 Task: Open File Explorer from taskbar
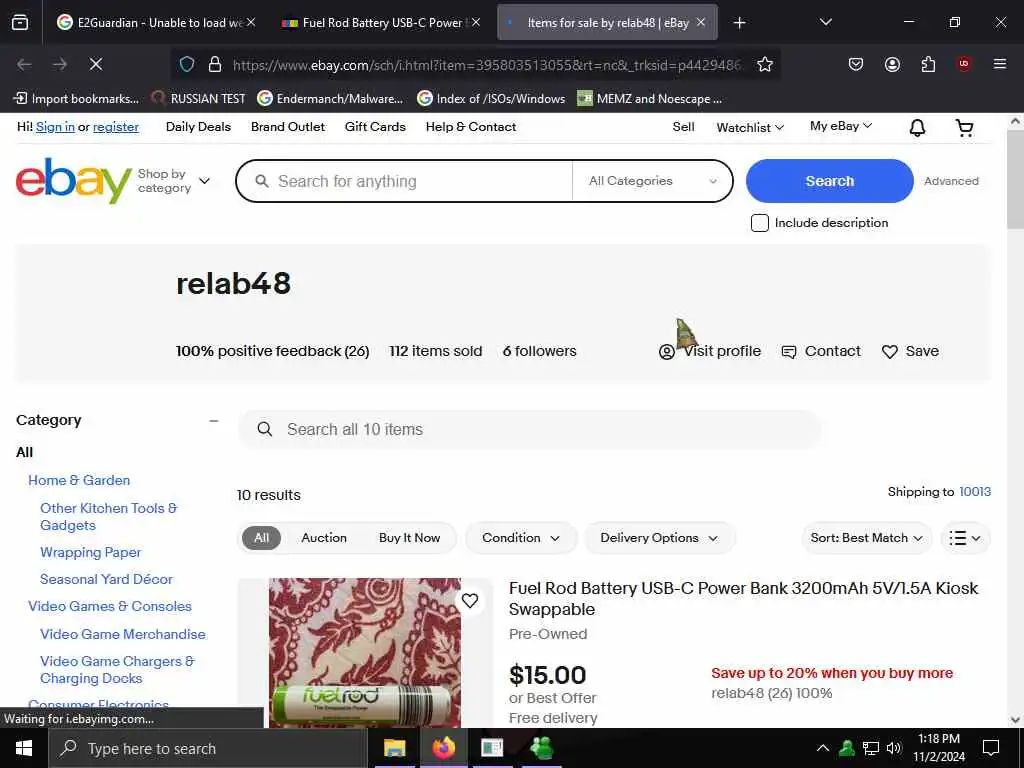tap(394, 748)
